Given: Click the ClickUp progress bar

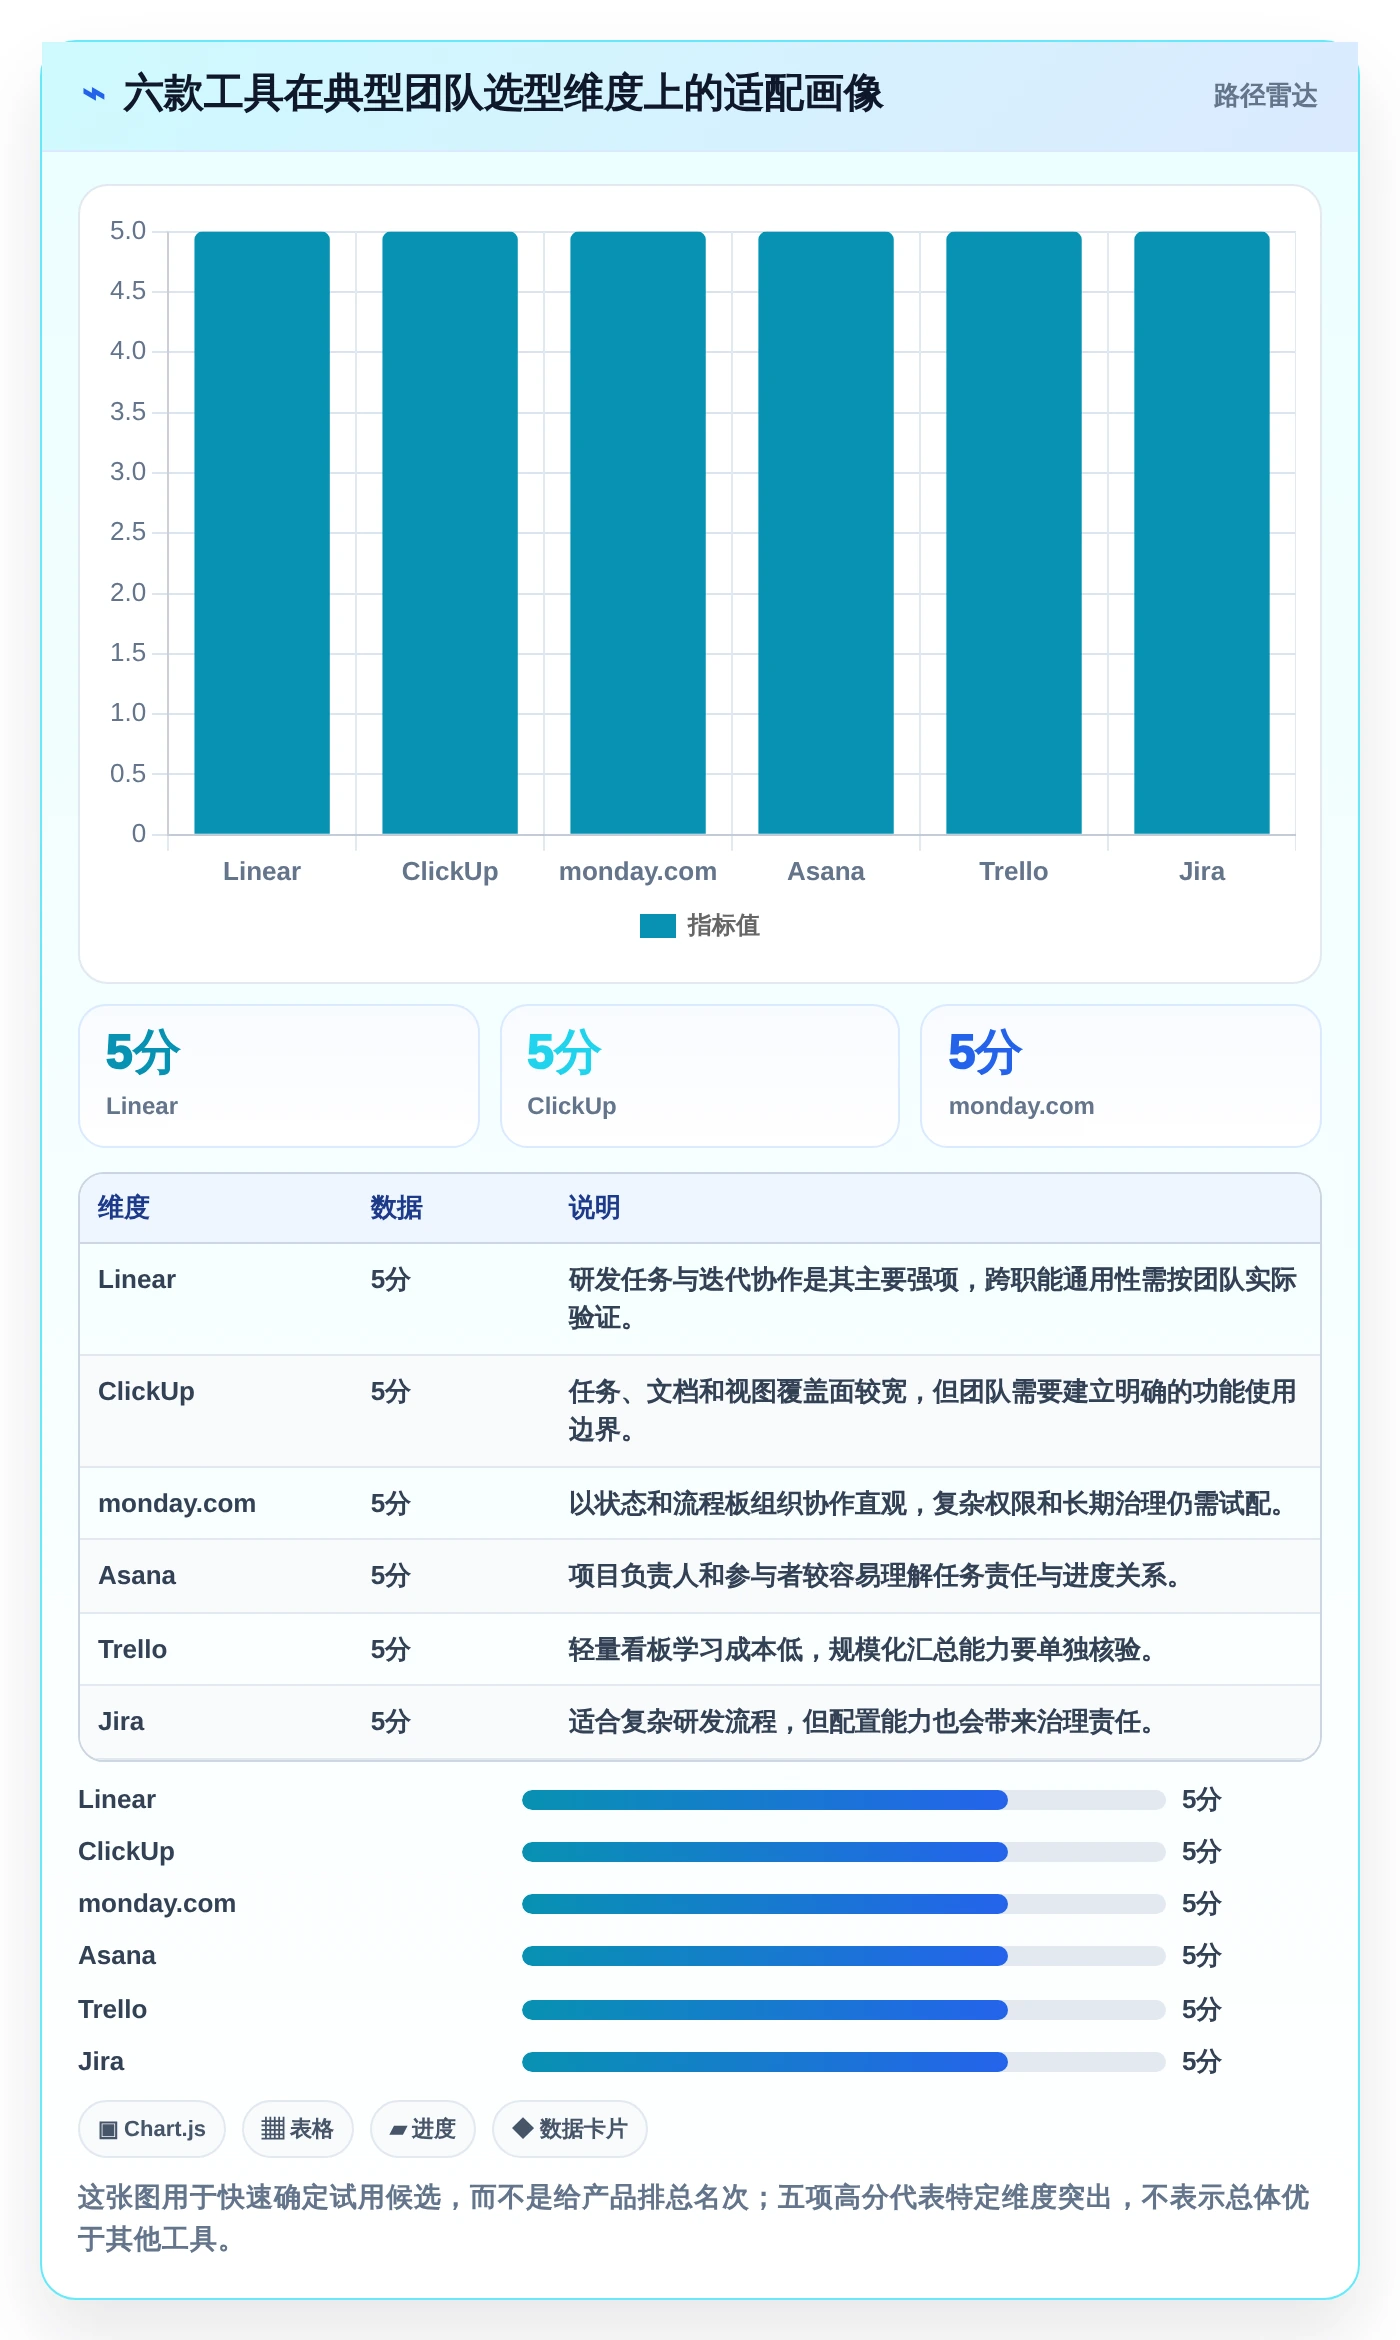Looking at the screenshot, I should (x=843, y=1852).
